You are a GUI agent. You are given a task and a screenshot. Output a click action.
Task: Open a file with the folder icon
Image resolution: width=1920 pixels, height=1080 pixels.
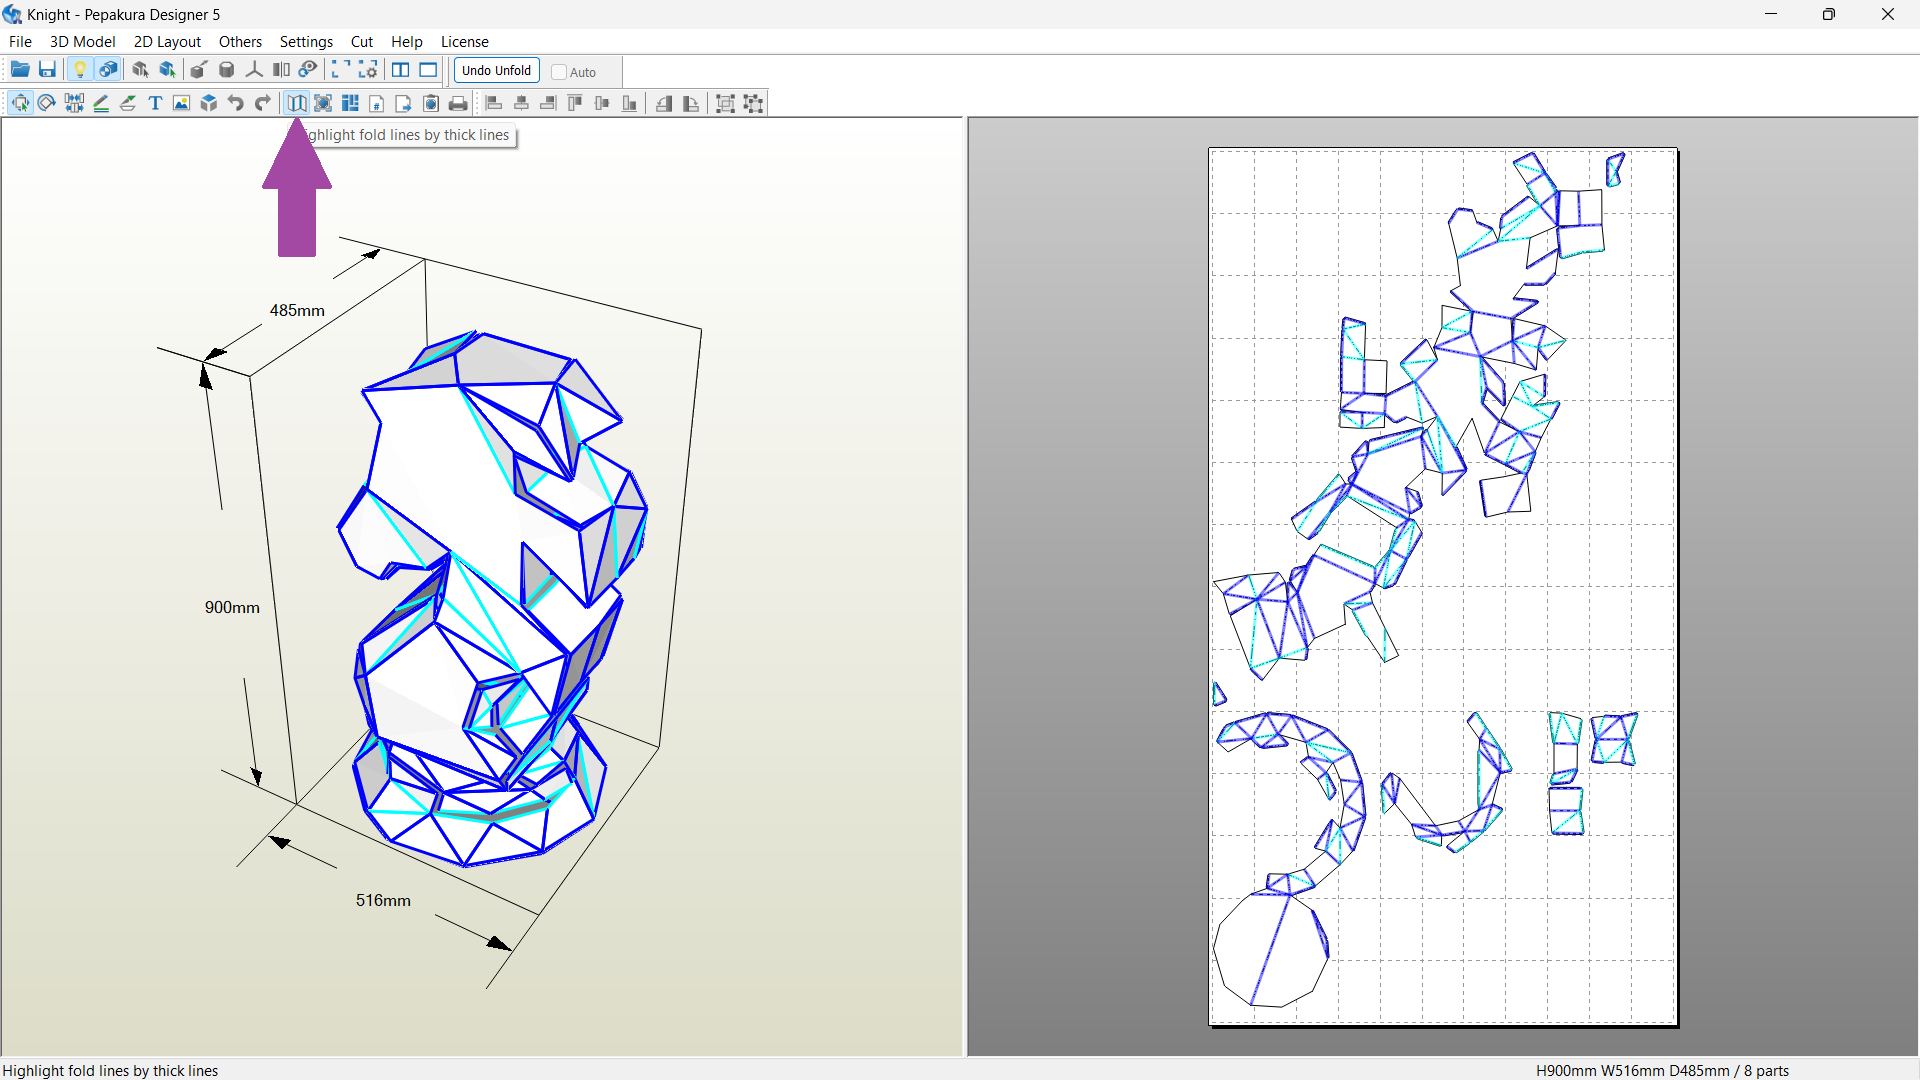click(x=19, y=70)
